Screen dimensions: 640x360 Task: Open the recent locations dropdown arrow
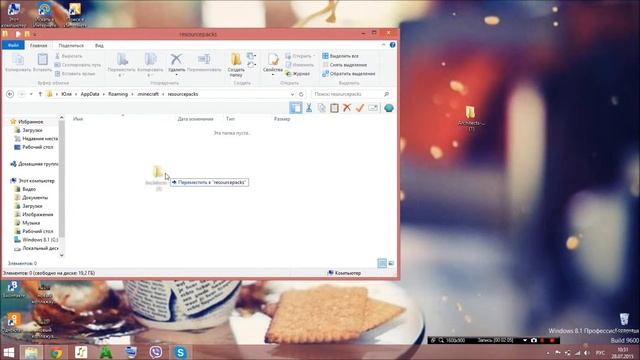coord(31,94)
